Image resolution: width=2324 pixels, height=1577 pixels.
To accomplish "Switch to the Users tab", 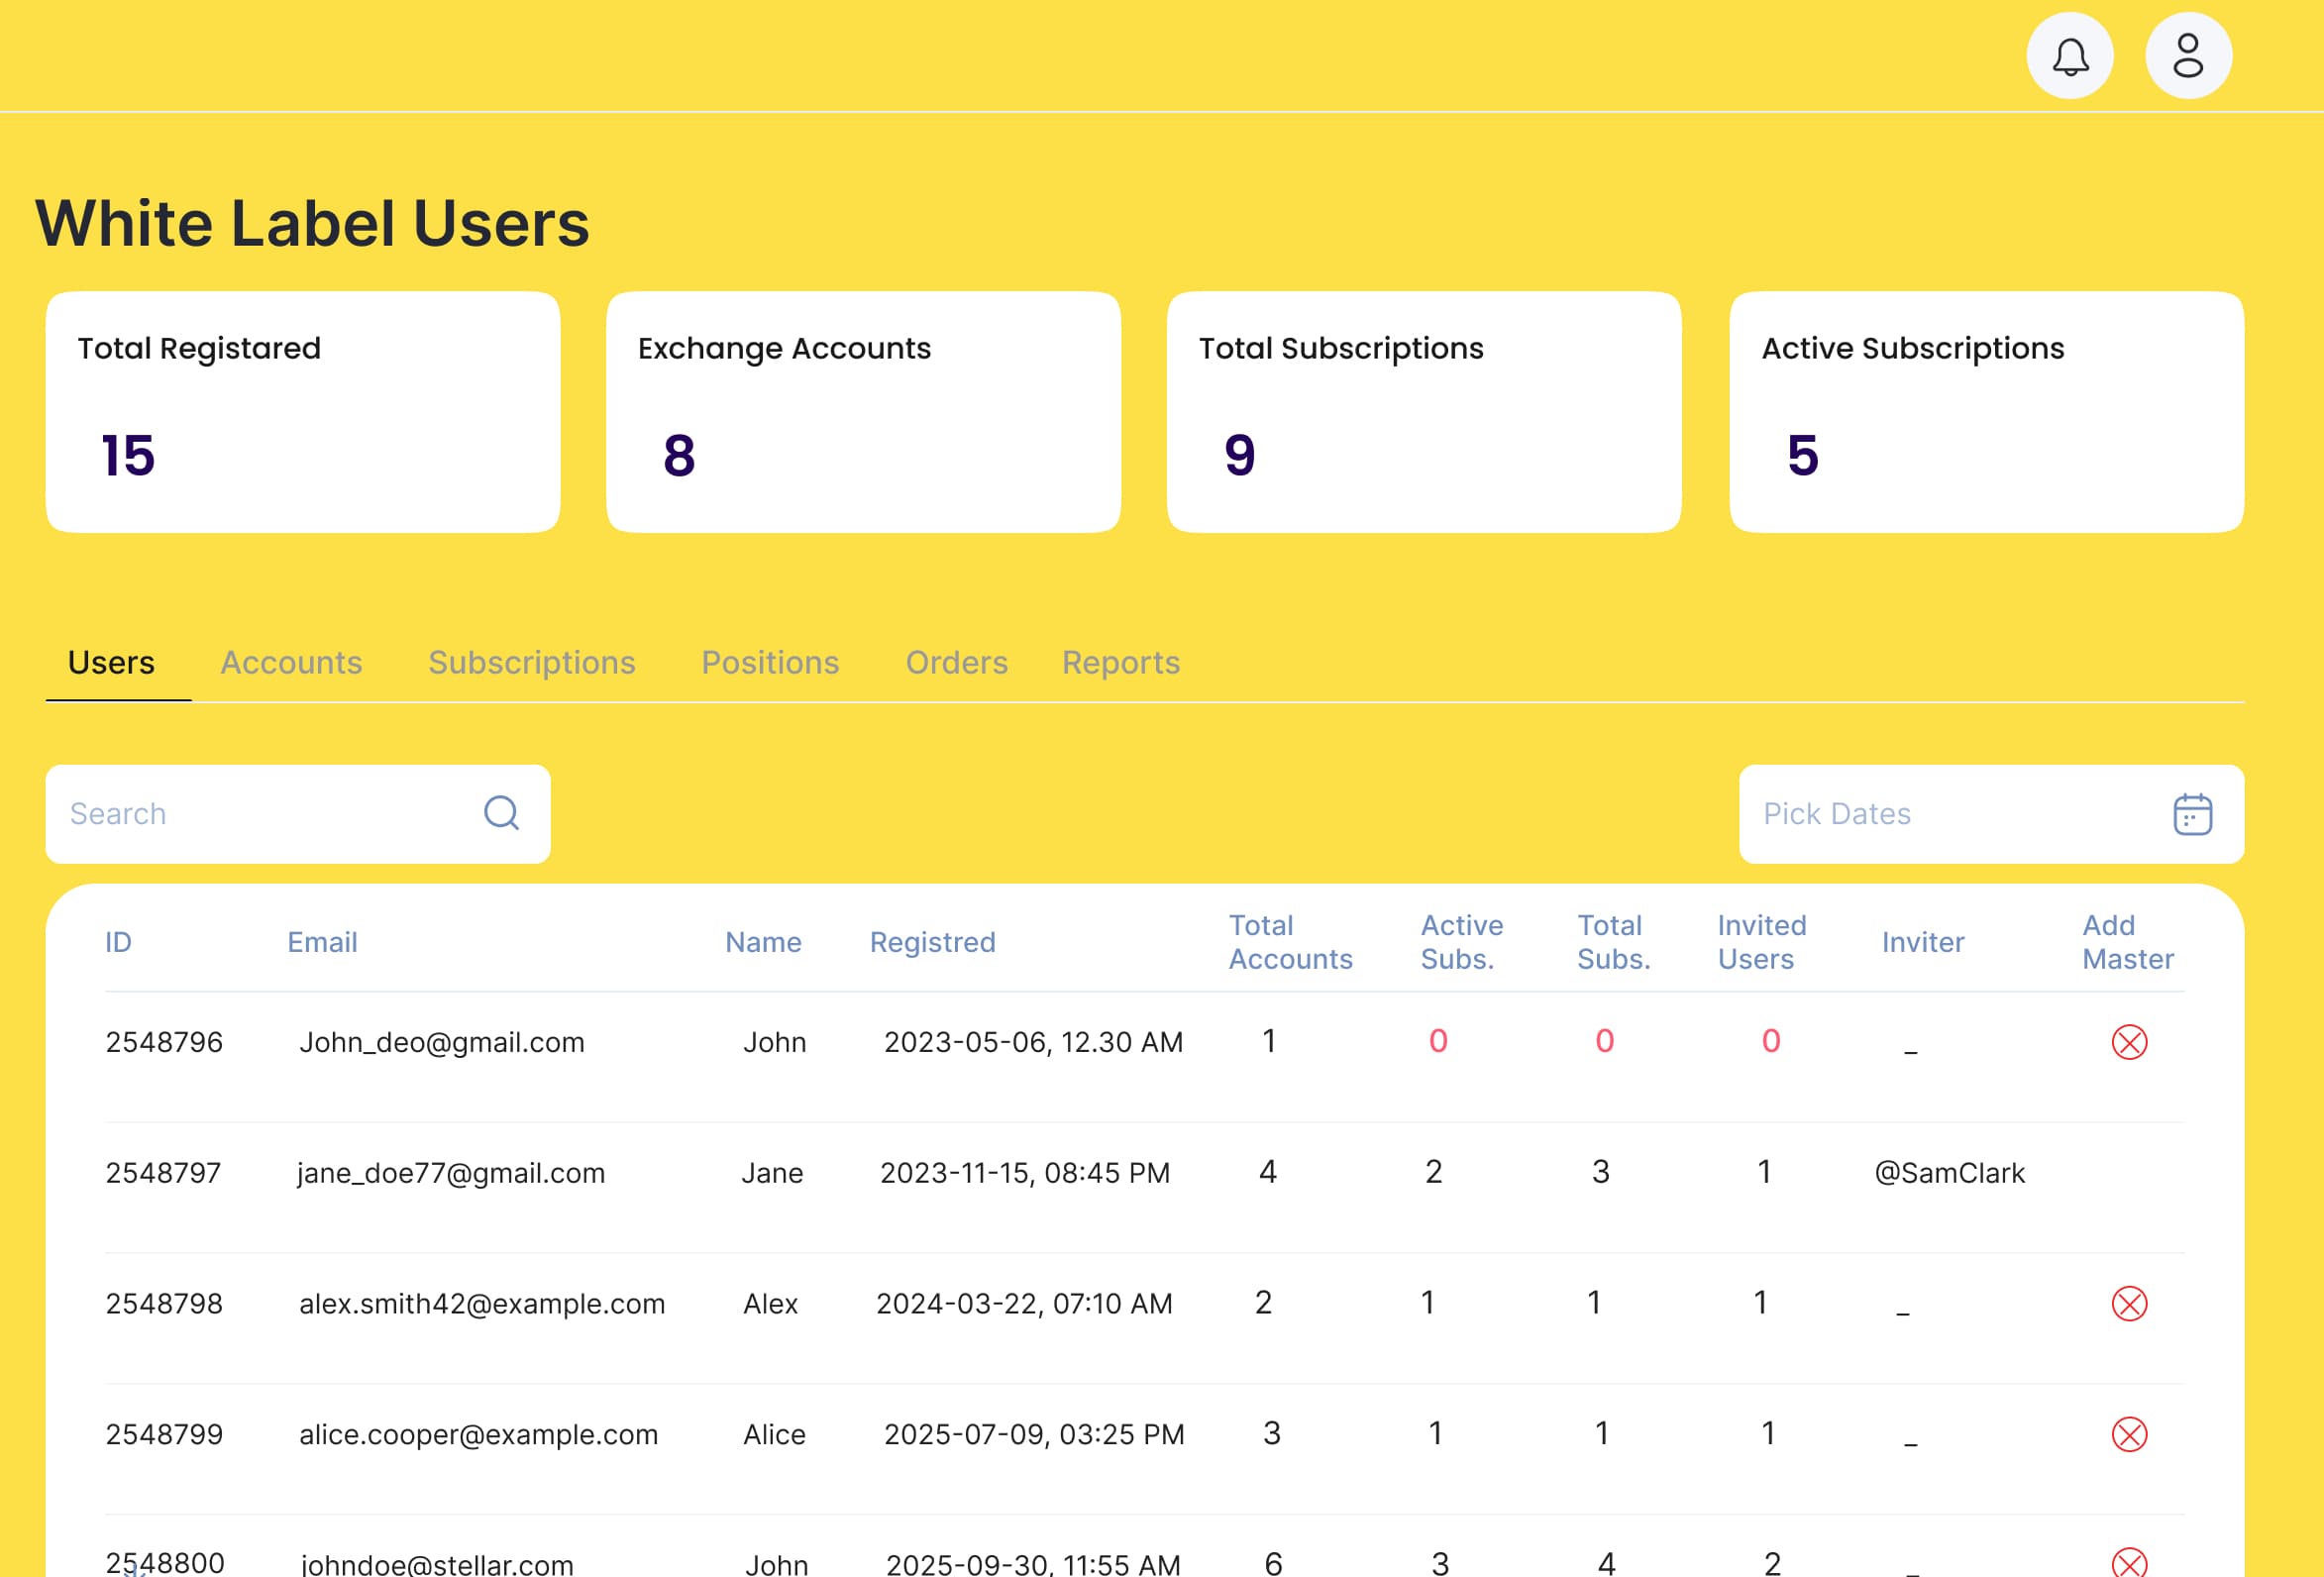I will pyautogui.click(x=111, y=663).
